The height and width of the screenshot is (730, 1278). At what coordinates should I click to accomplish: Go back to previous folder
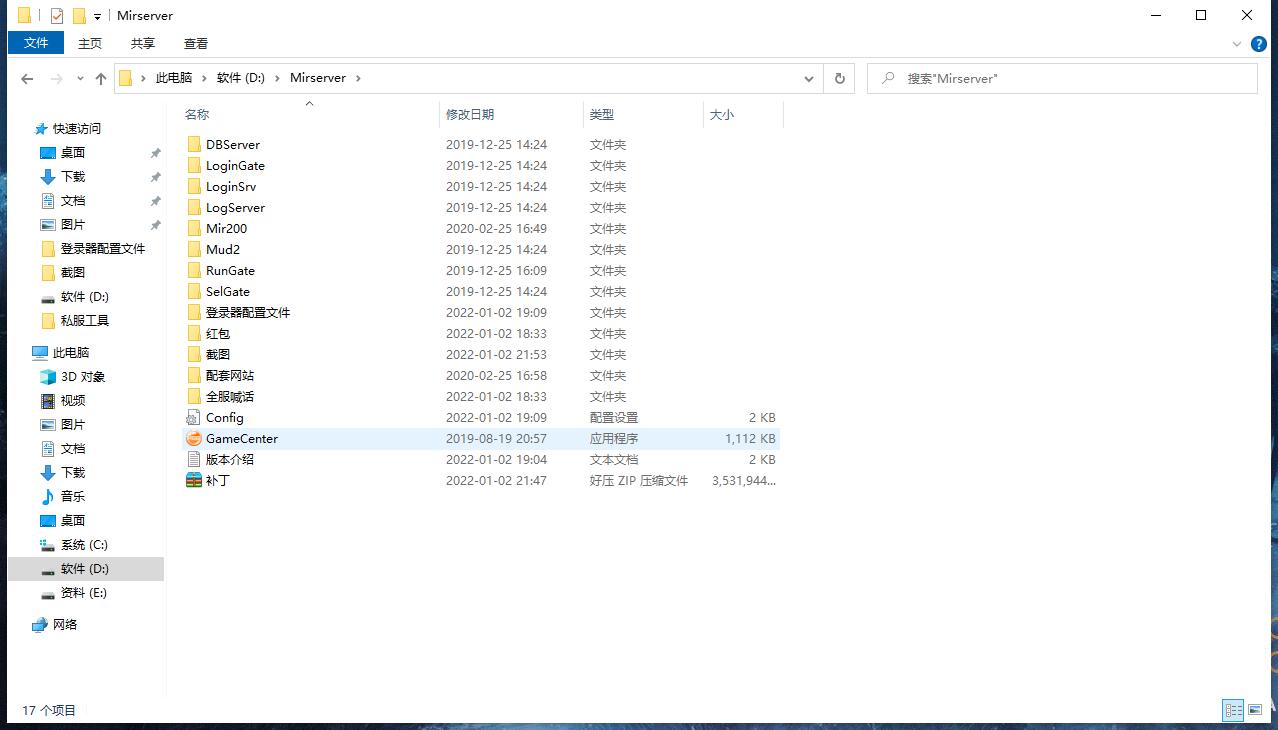point(27,78)
